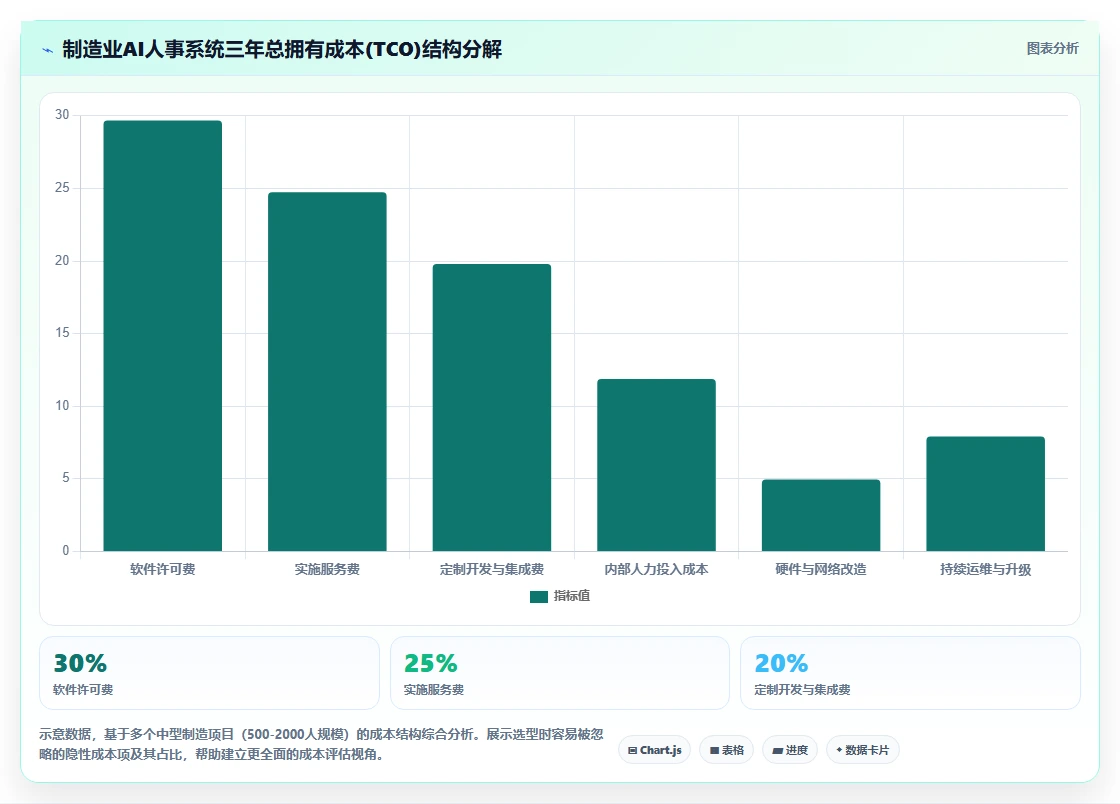Image resolution: width=1120 pixels, height=804 pixels.
Task: Open the 20% 定制开发与集成费 data card
Action: pos(910,673)
